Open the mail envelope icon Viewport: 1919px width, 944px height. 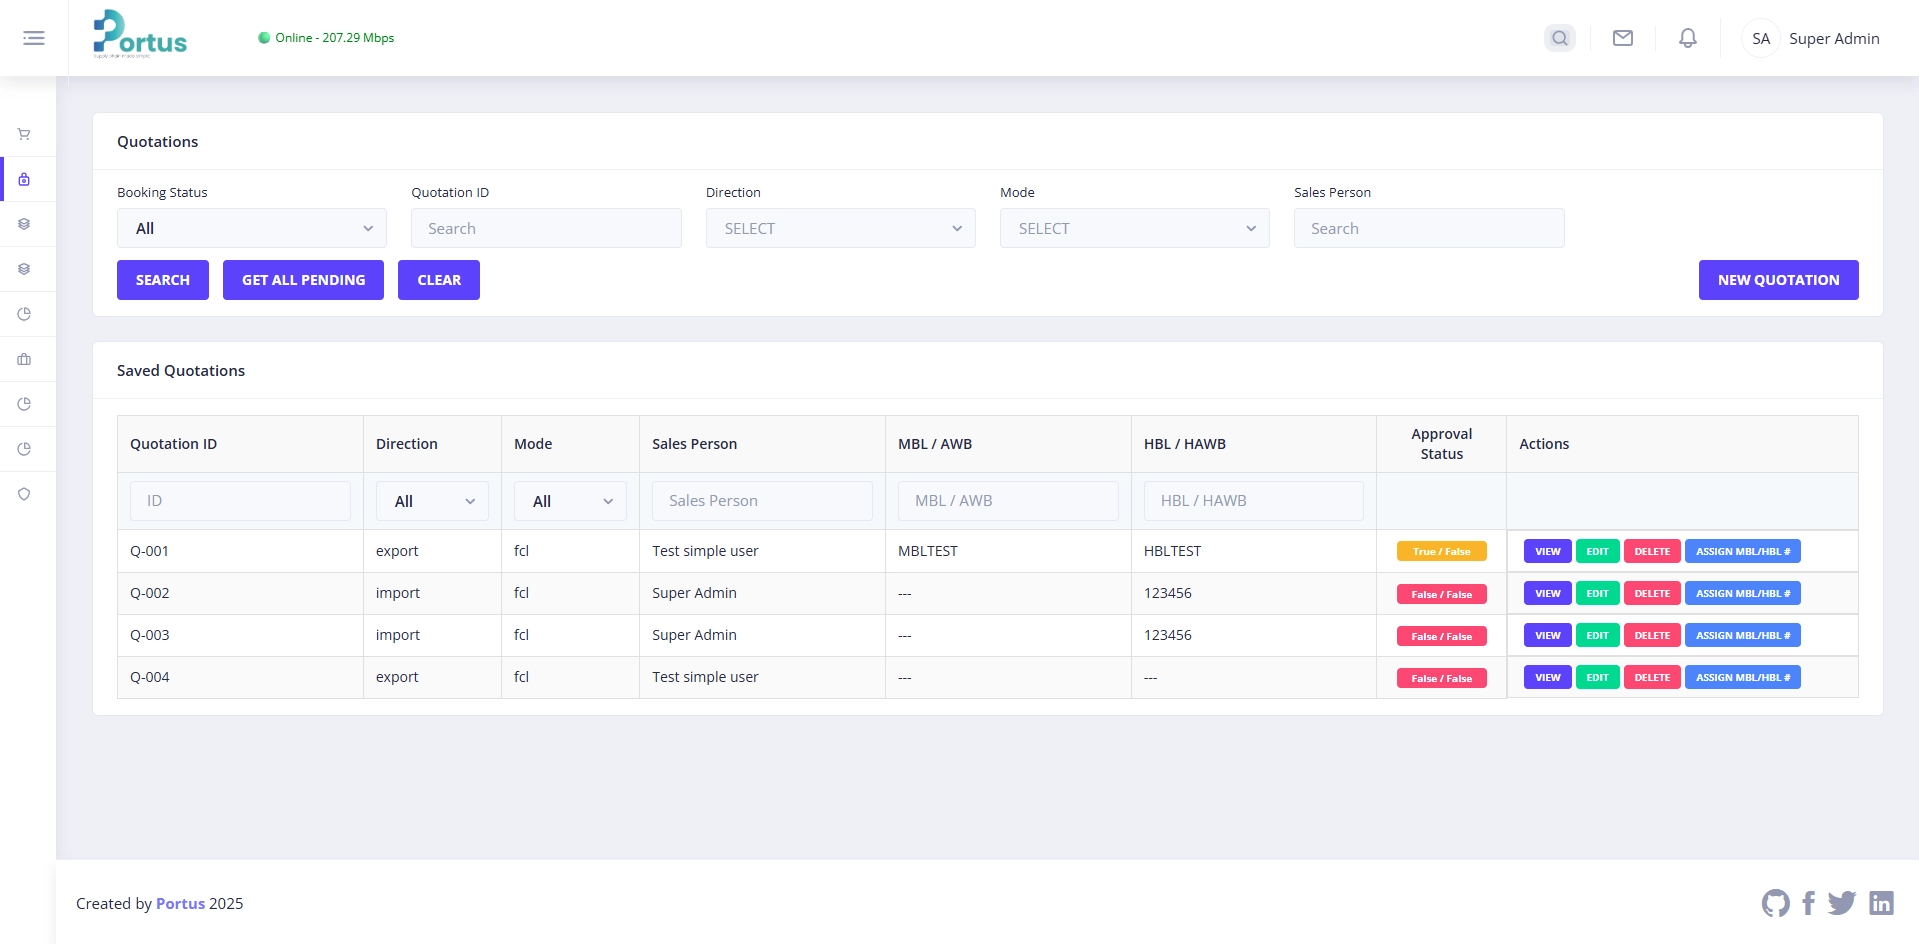[x=1622, y=38]
